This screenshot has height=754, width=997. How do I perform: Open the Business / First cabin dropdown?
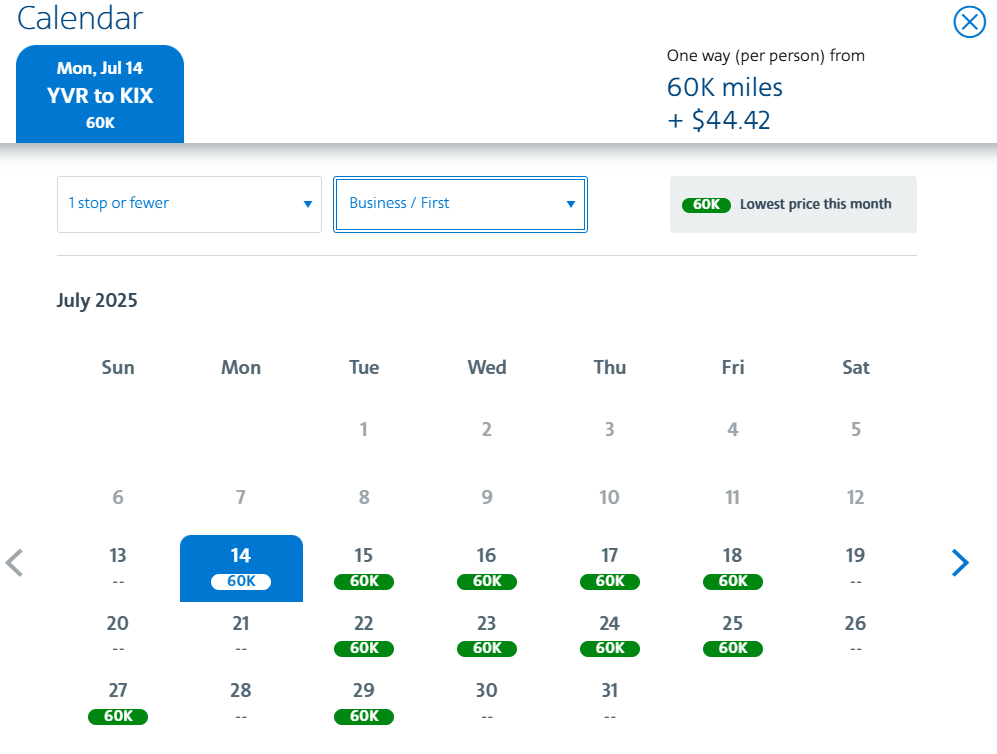click(x=459, y=204)
